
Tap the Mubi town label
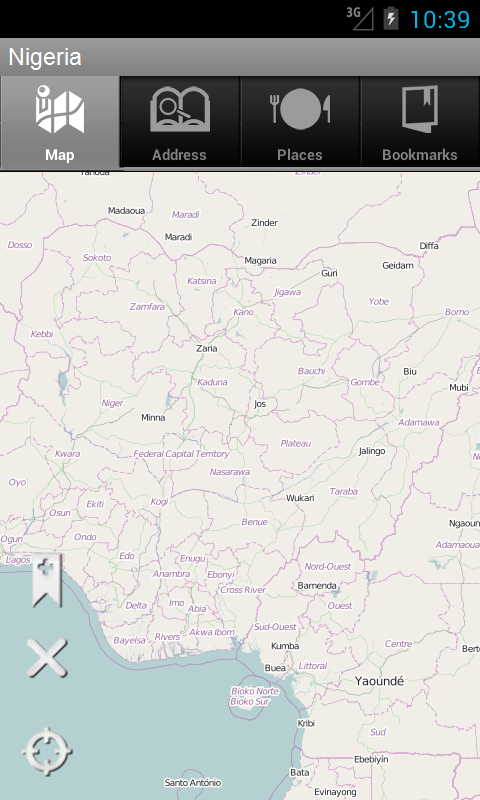tap(459, 388)
